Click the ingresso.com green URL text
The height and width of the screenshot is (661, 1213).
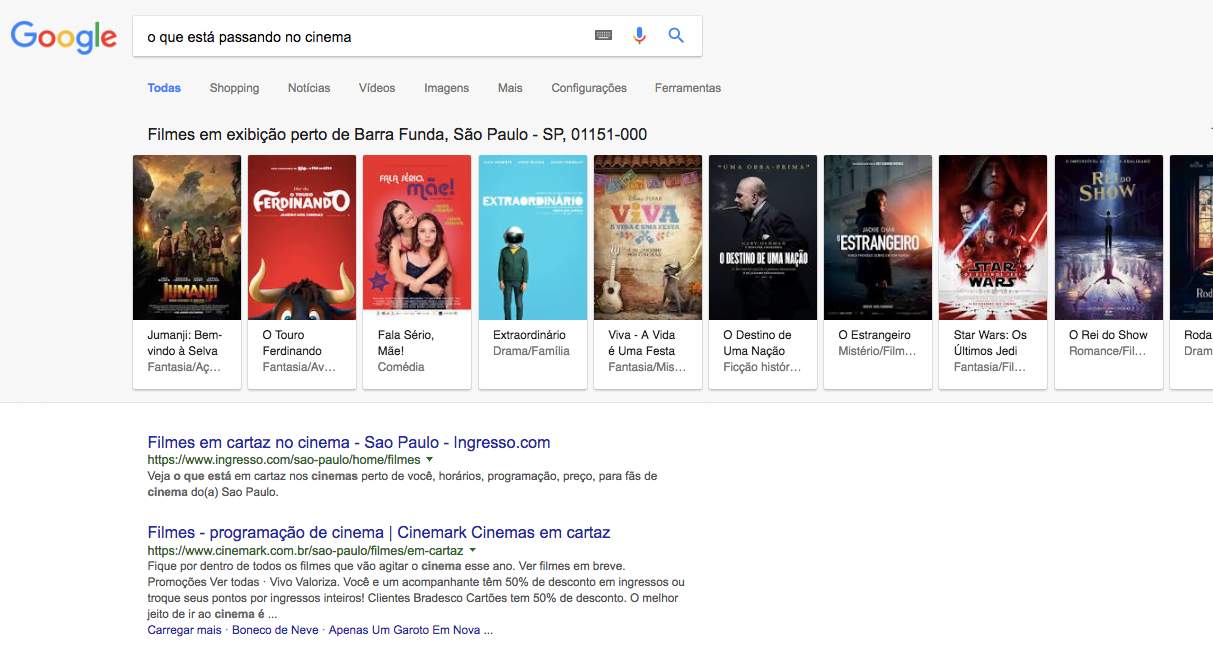pos(284,460)
